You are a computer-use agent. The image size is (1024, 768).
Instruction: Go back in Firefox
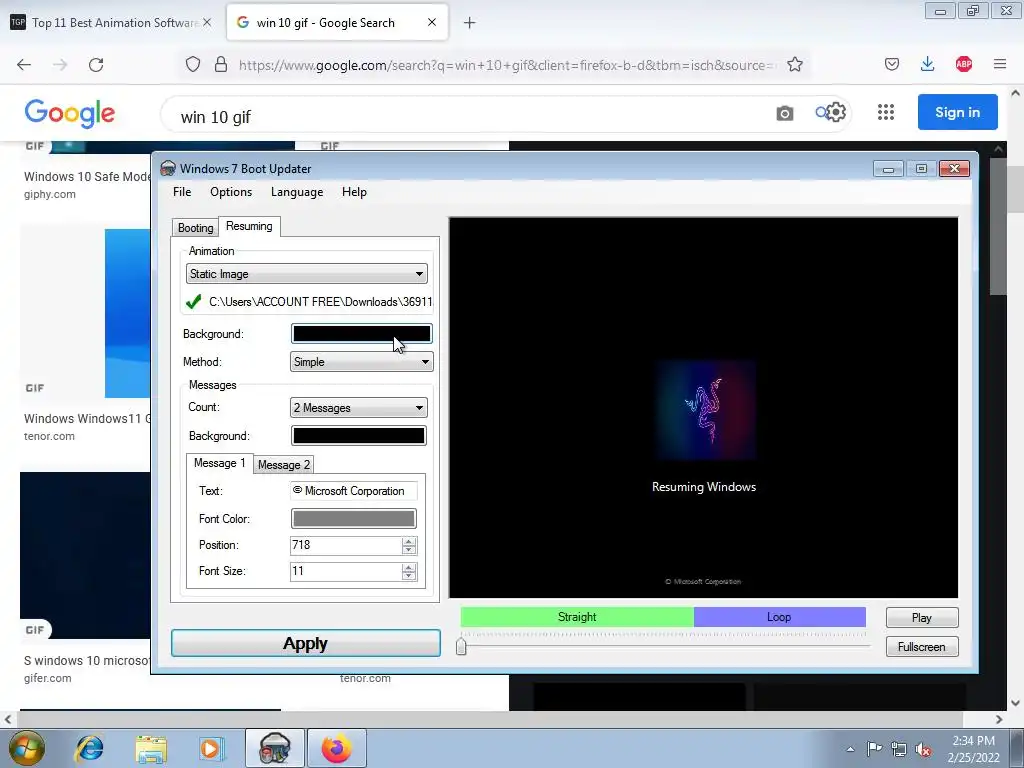[24, 64]
